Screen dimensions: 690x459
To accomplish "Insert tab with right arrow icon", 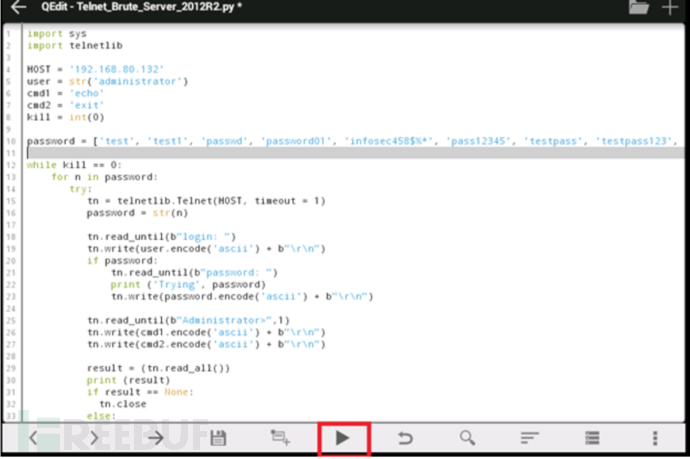I will 155,438.
